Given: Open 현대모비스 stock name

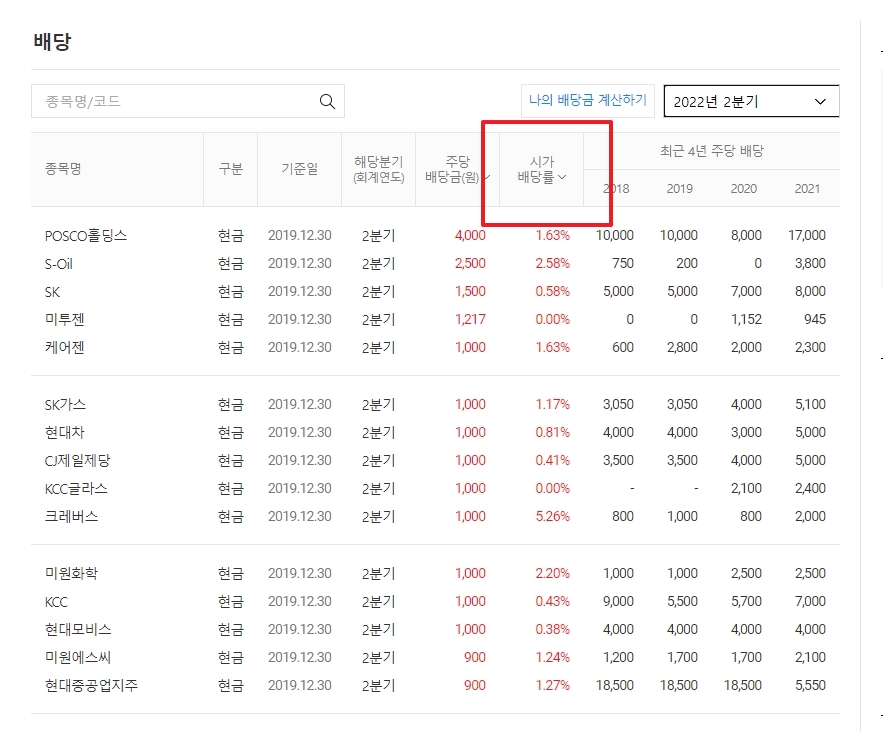Looking at the screenshot, I should 78,630.
